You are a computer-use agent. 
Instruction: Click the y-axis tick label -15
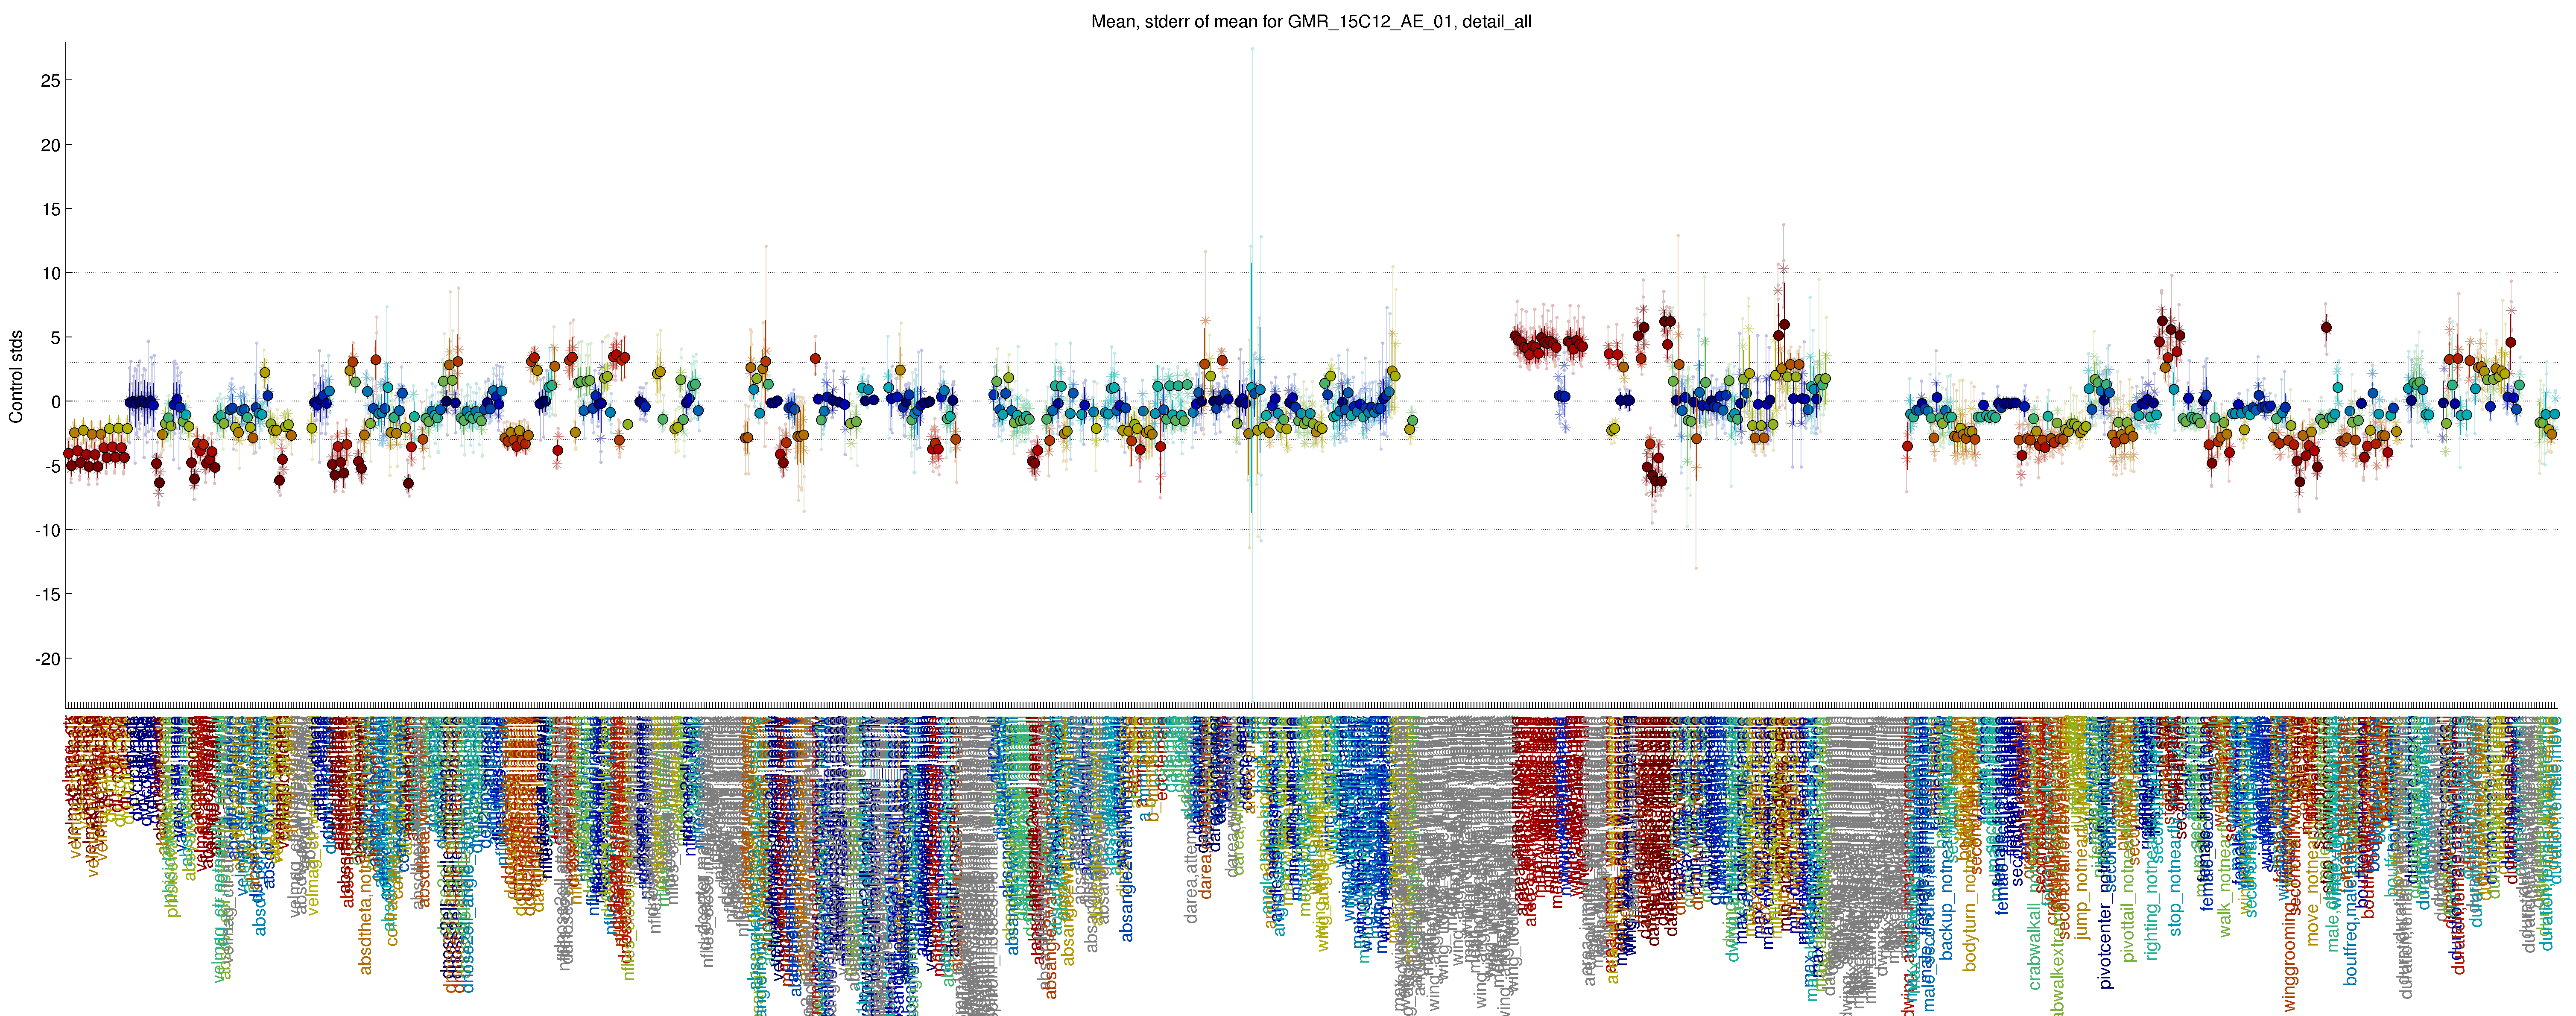[47, 594]
